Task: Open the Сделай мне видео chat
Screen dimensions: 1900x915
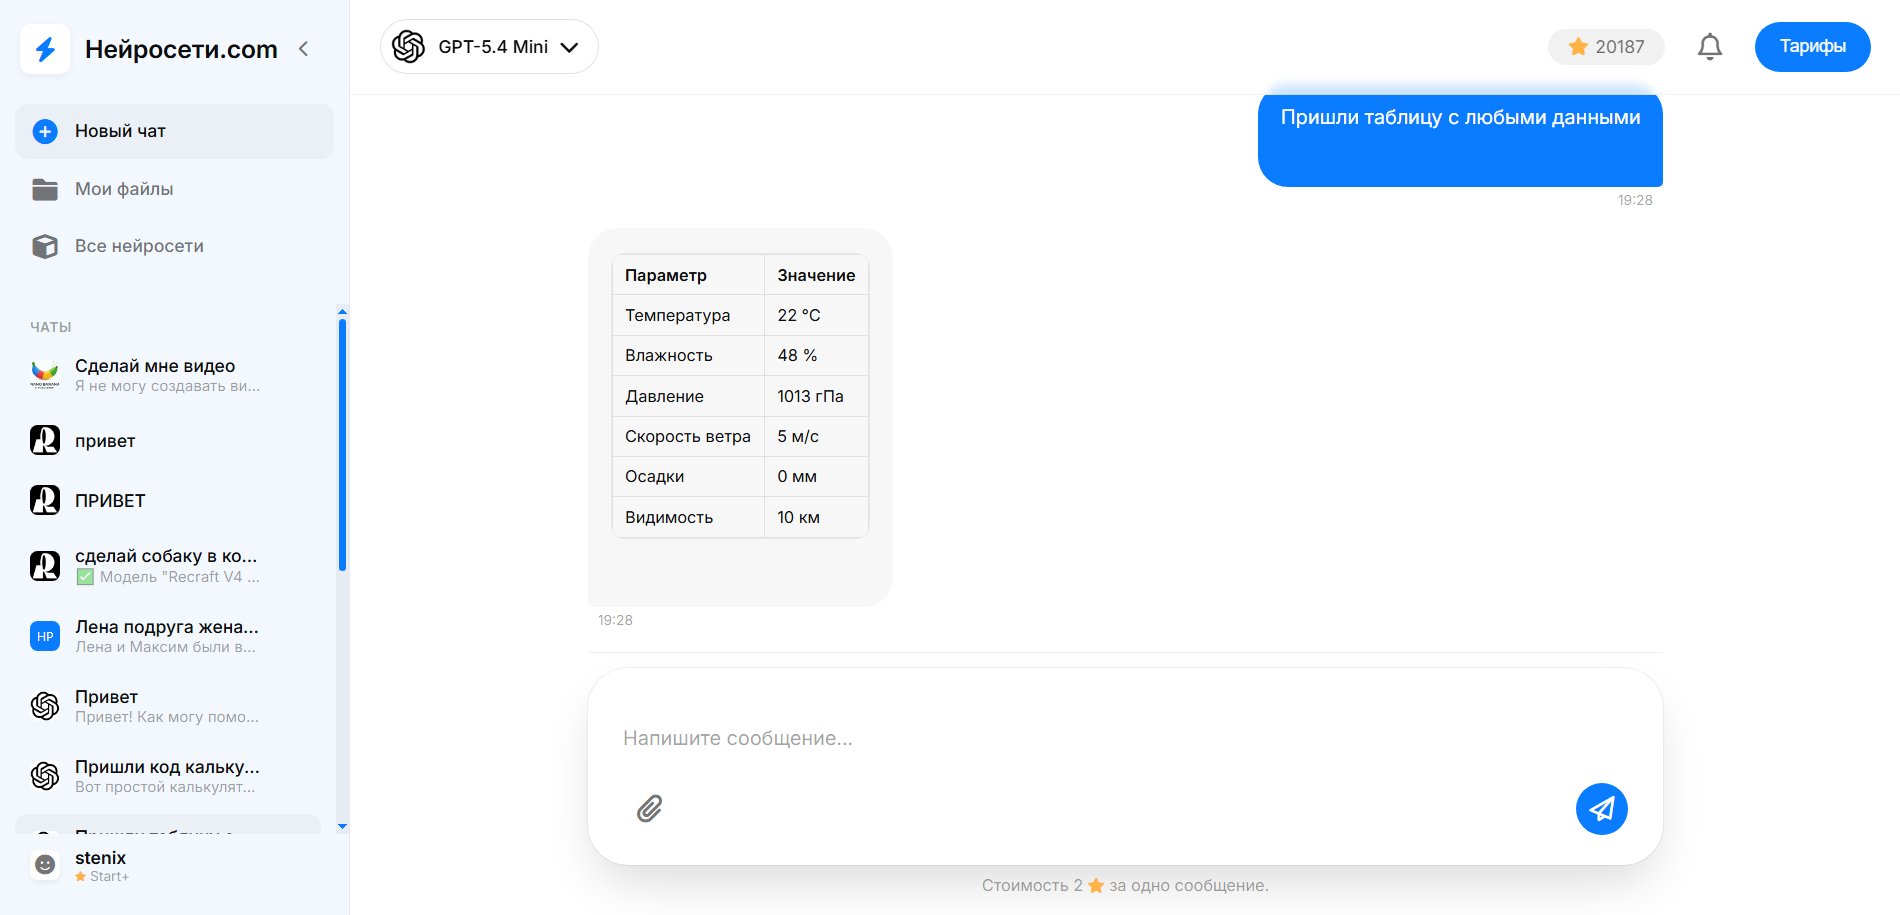Action: tap(166, 375)
